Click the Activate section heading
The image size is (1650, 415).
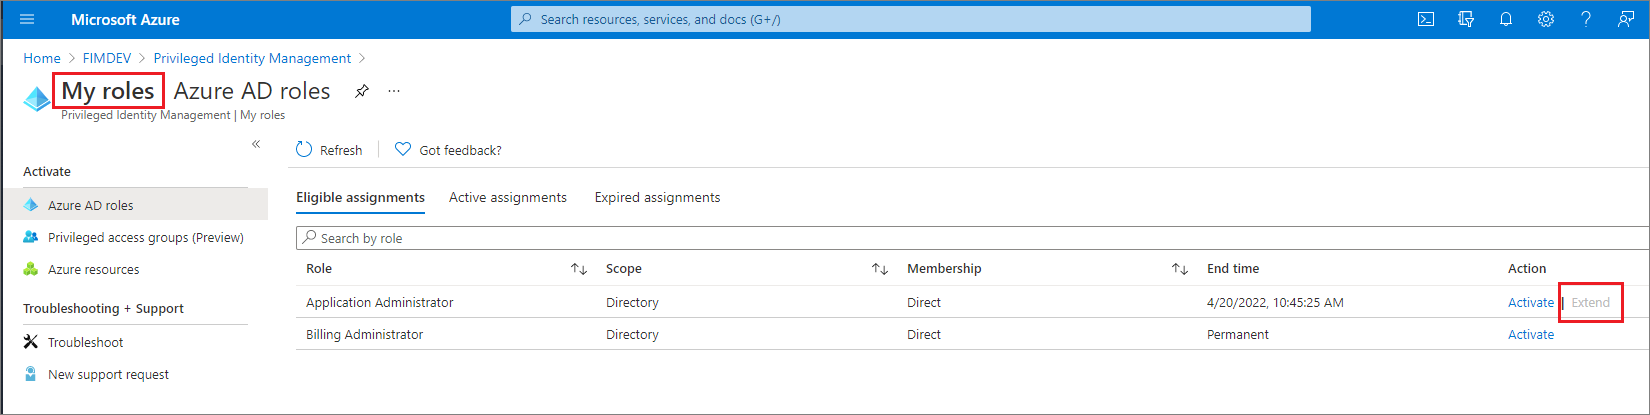47,171
